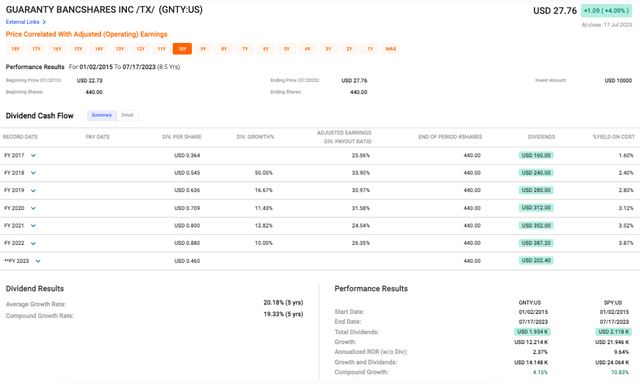Click the RECORD DATE column header
The height and width of the screenshot is (384, 640).
20,137
